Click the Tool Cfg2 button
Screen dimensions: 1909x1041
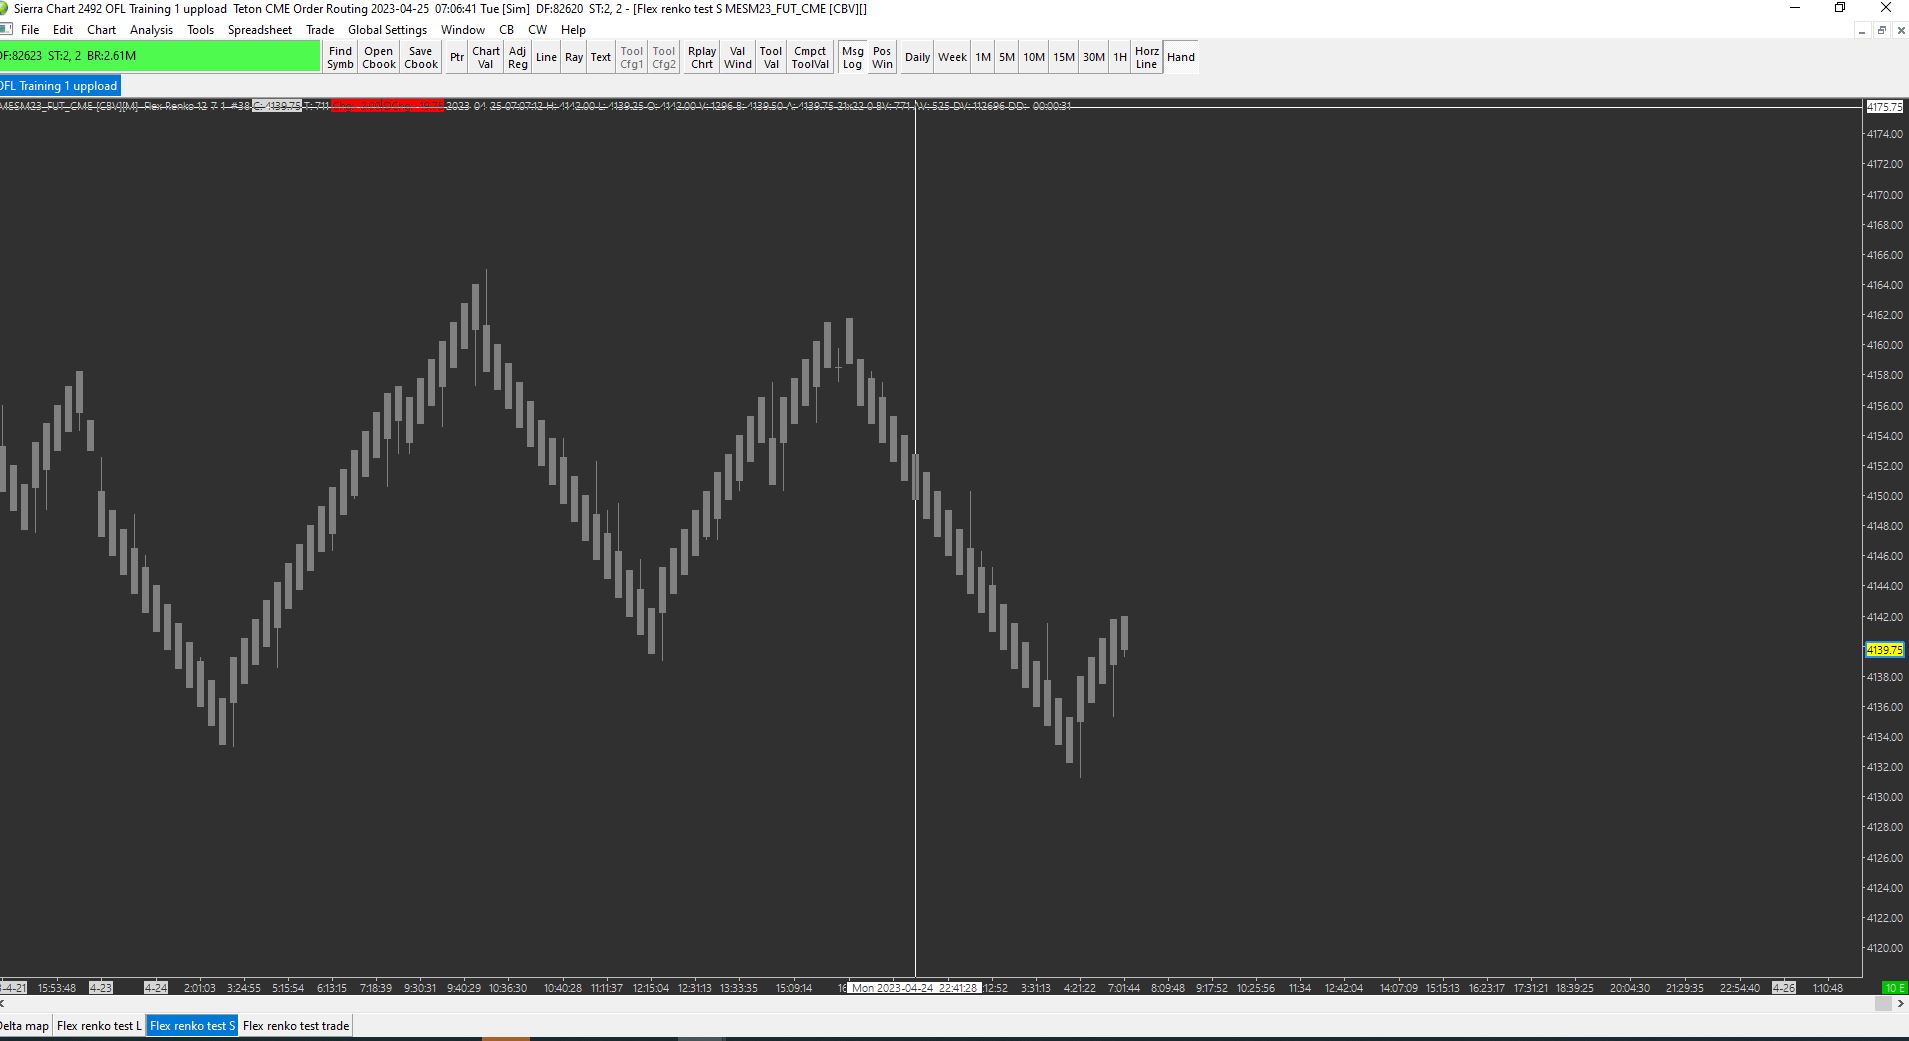(x=664, y=57)
